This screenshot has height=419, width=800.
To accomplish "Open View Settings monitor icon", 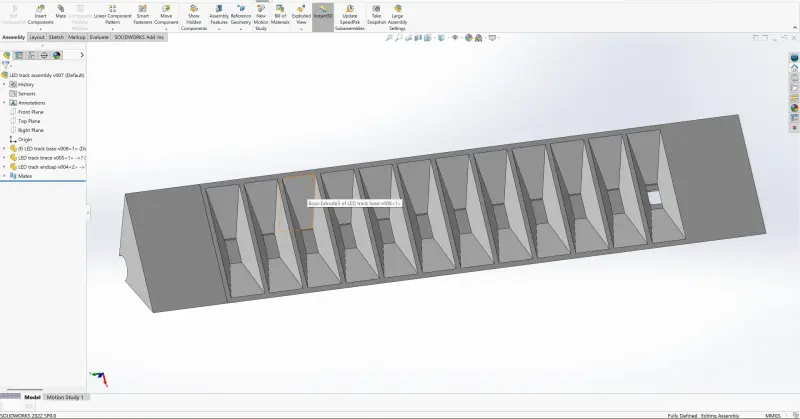I will (492, 38).
